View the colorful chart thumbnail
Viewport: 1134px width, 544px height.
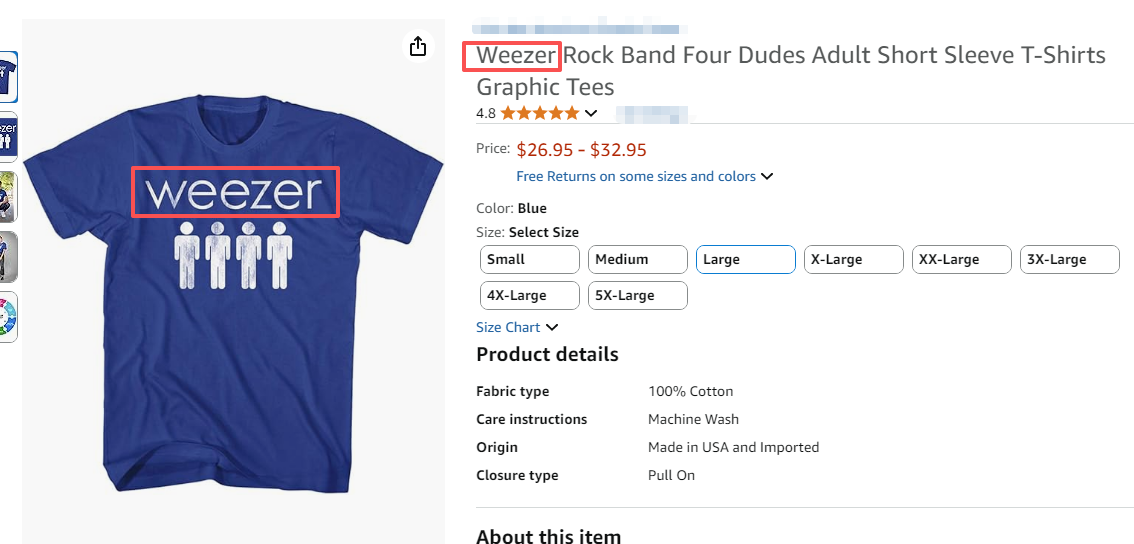(x=8, y=317)
